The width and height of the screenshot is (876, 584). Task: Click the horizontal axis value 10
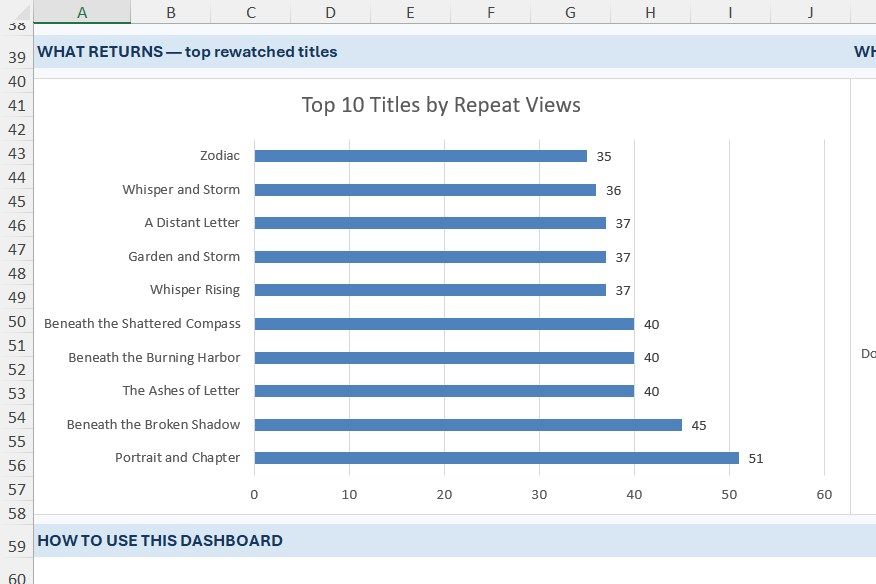349,495
